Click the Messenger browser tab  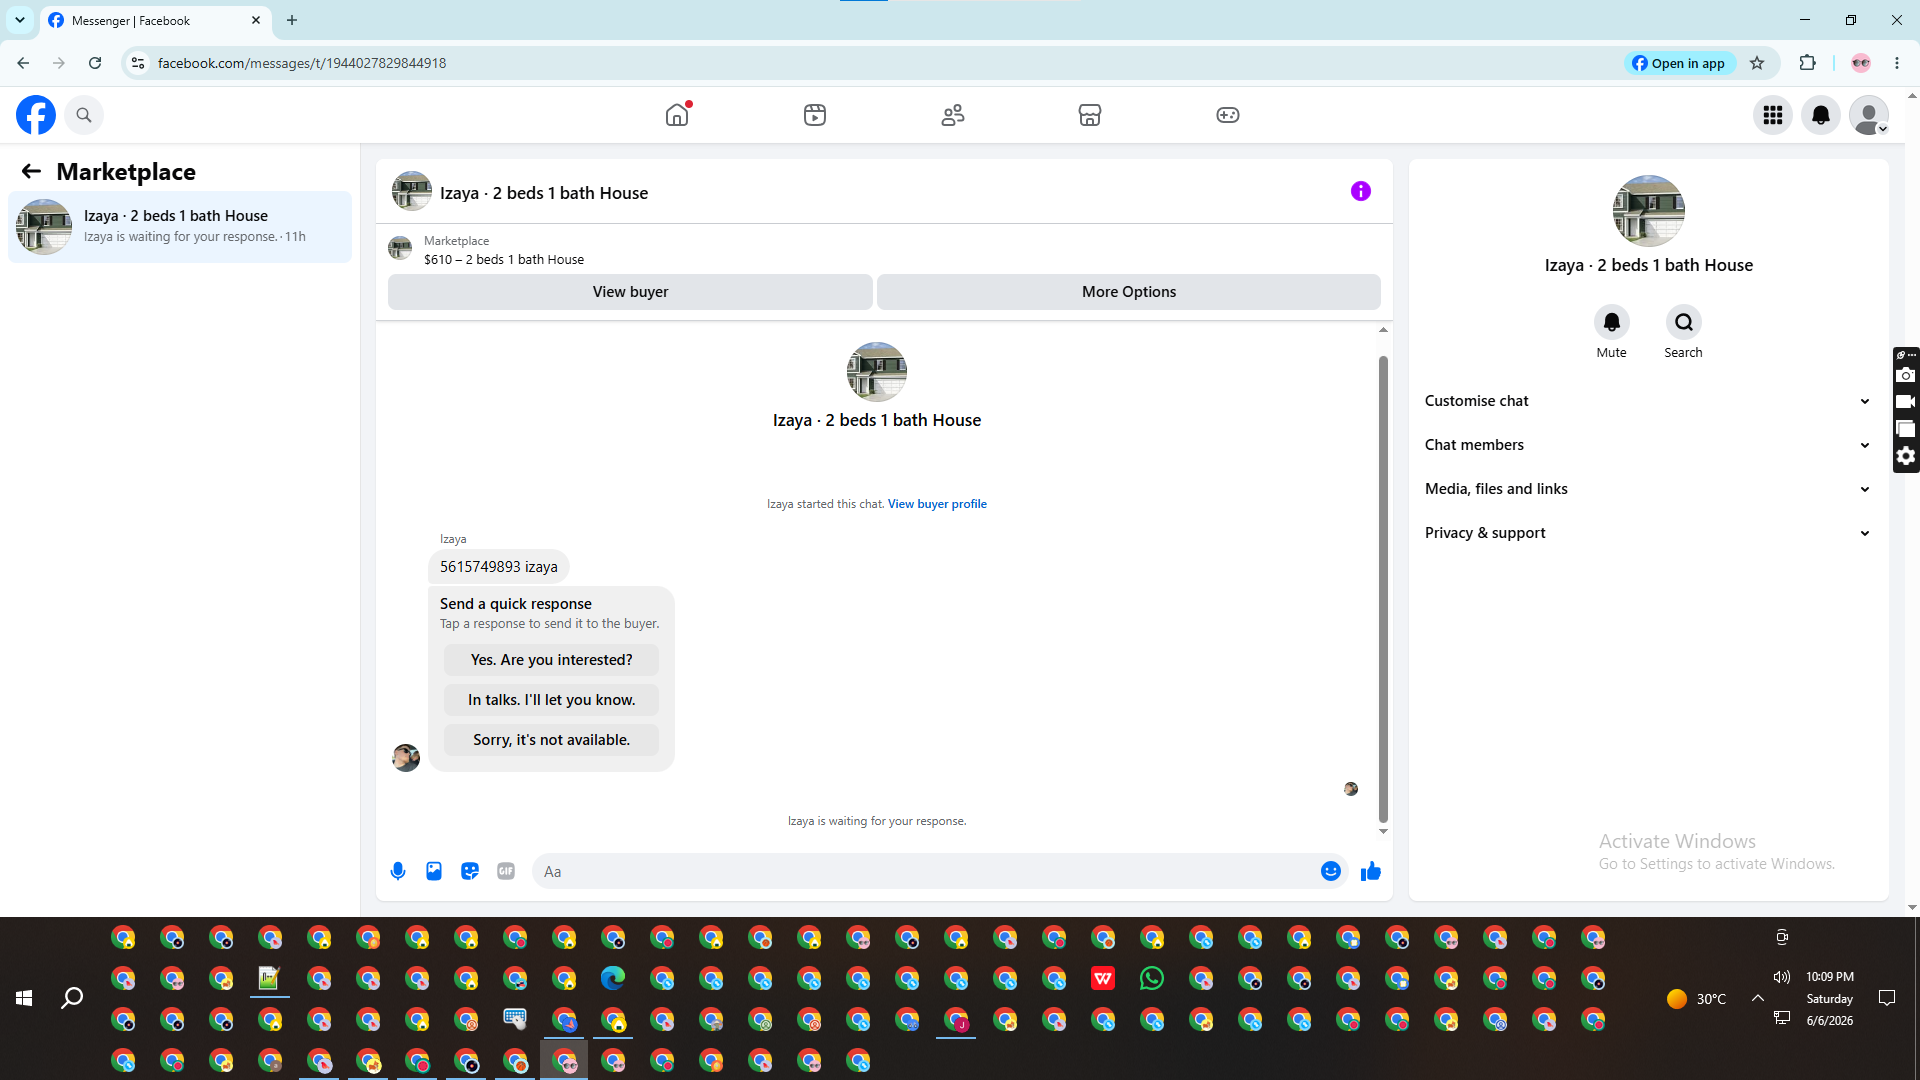(x=155, y=21)
